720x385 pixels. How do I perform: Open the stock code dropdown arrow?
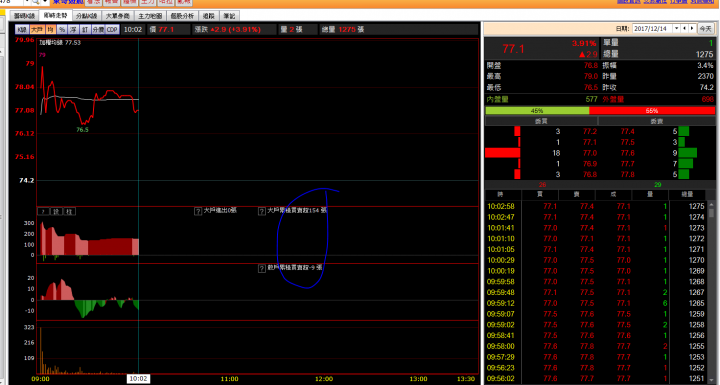pos(27,2)
